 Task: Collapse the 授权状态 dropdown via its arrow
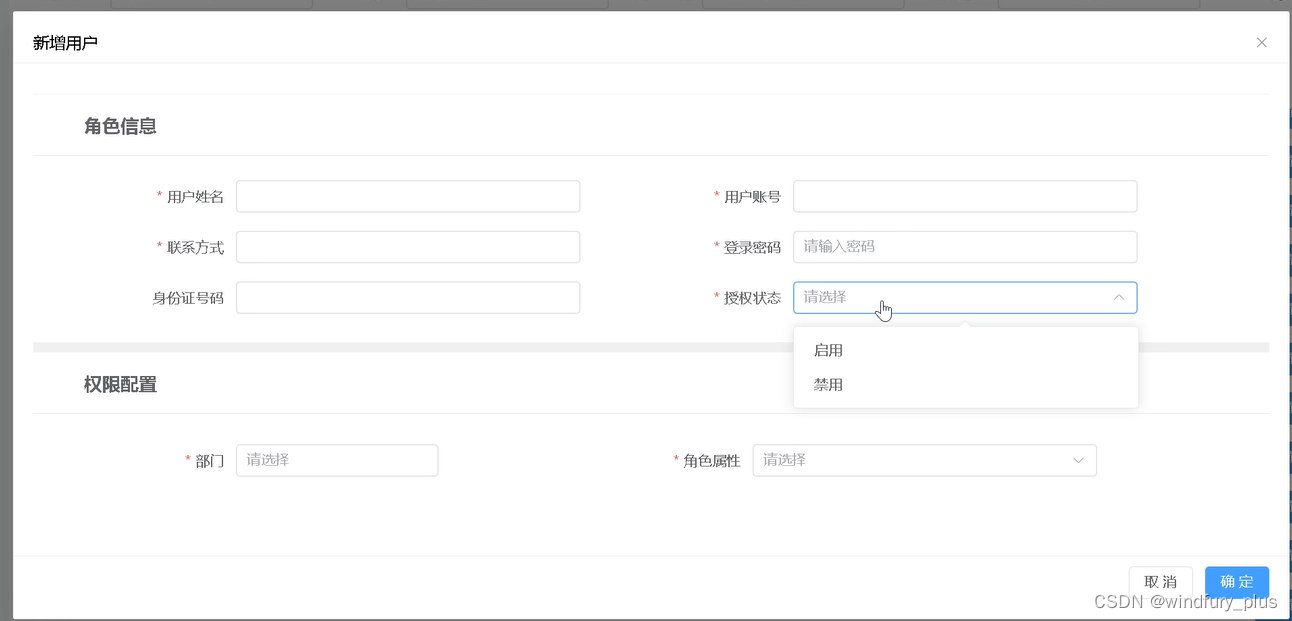click(1118, 297)
